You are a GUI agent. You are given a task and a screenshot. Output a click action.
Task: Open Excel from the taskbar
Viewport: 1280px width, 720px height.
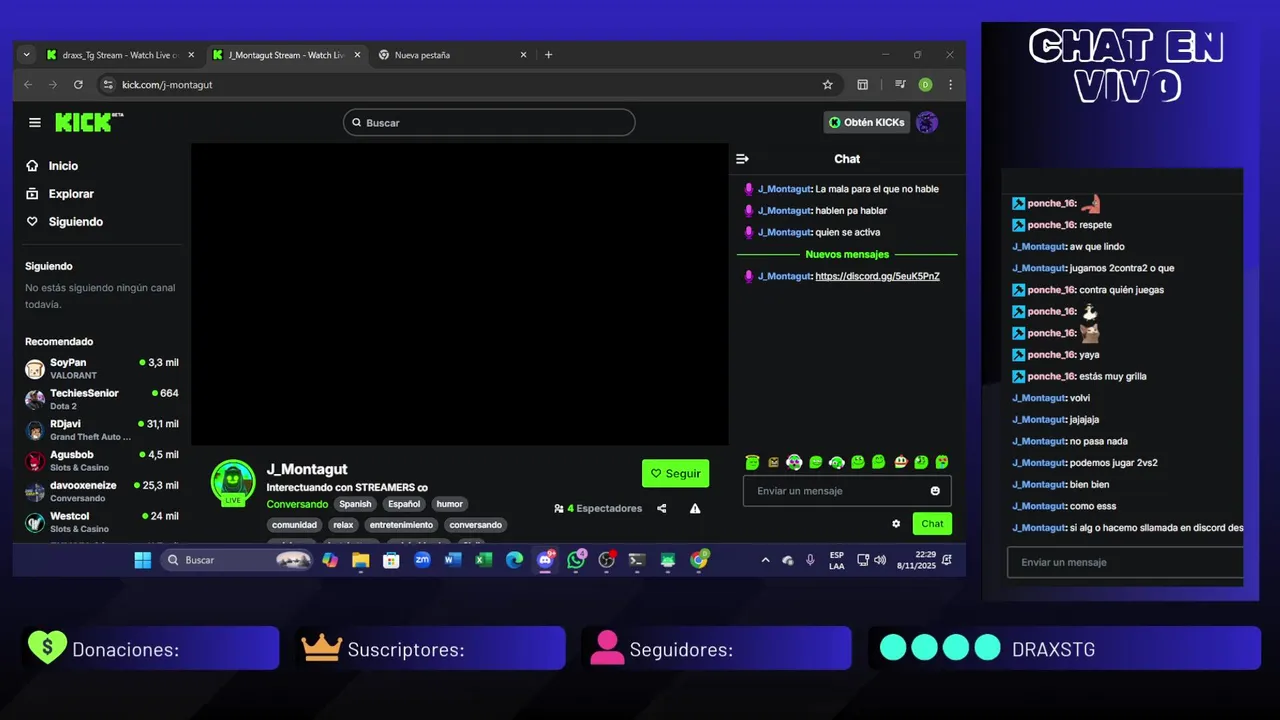(483, 560)
